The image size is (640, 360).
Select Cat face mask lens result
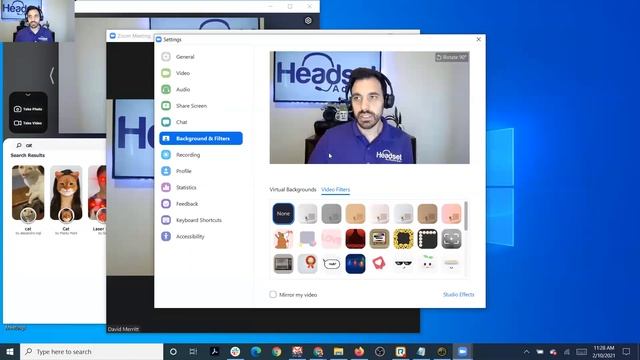point(66,194)
